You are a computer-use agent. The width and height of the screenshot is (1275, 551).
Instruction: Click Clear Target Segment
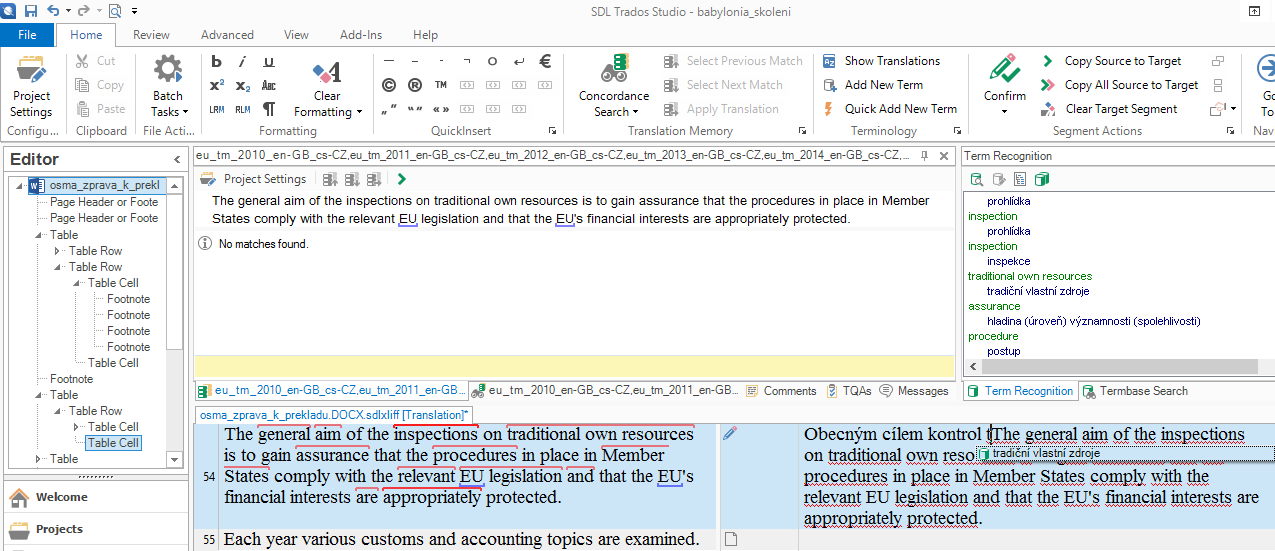coord(1108,109)
